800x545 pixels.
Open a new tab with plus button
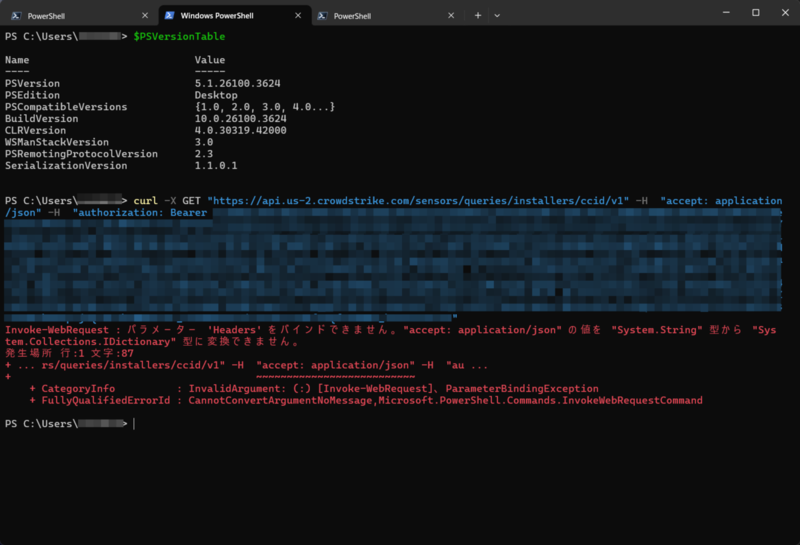click(x=478, y=15)
